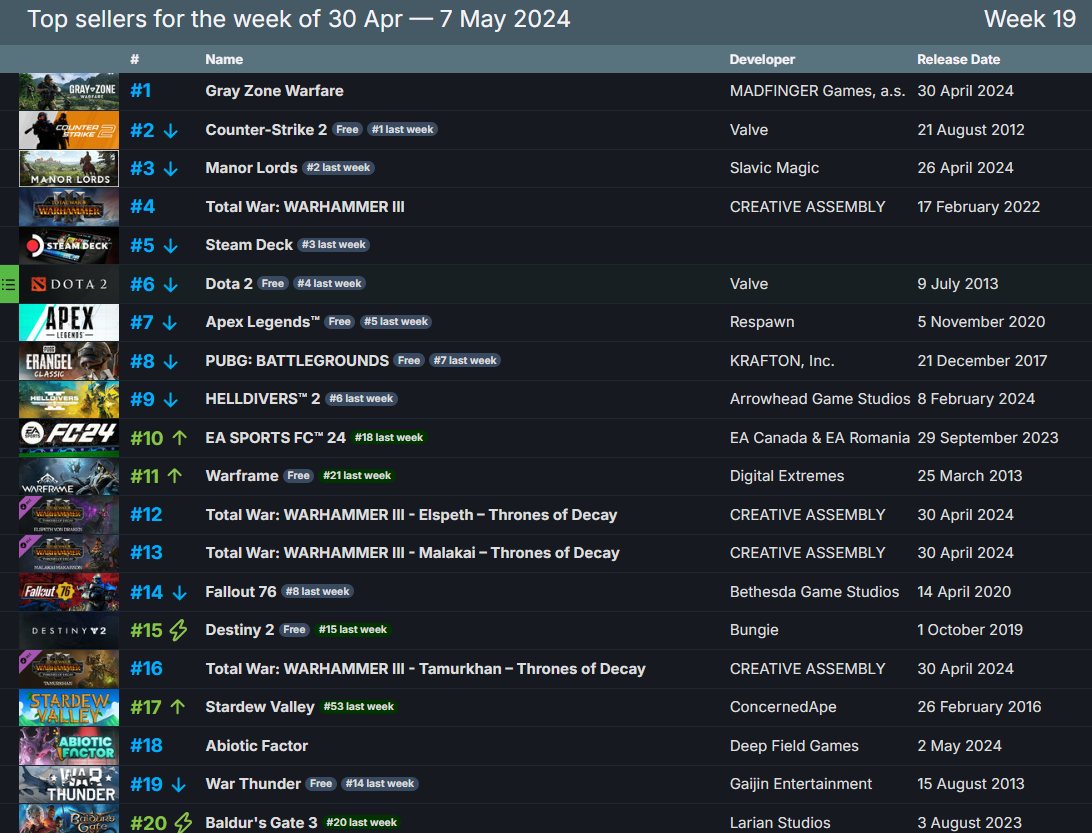Click the EA FC24 logo image
This screenshot has height=833, width=1092.
pos(68,438)
